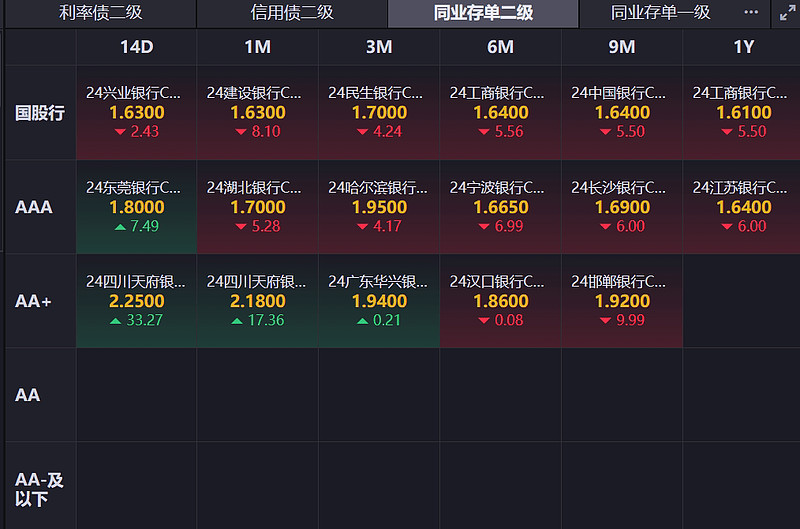800x529 pixels.
Task: Open 1Y 24工商银行C cell at 1.6100
Action: (x=742, y=113)
